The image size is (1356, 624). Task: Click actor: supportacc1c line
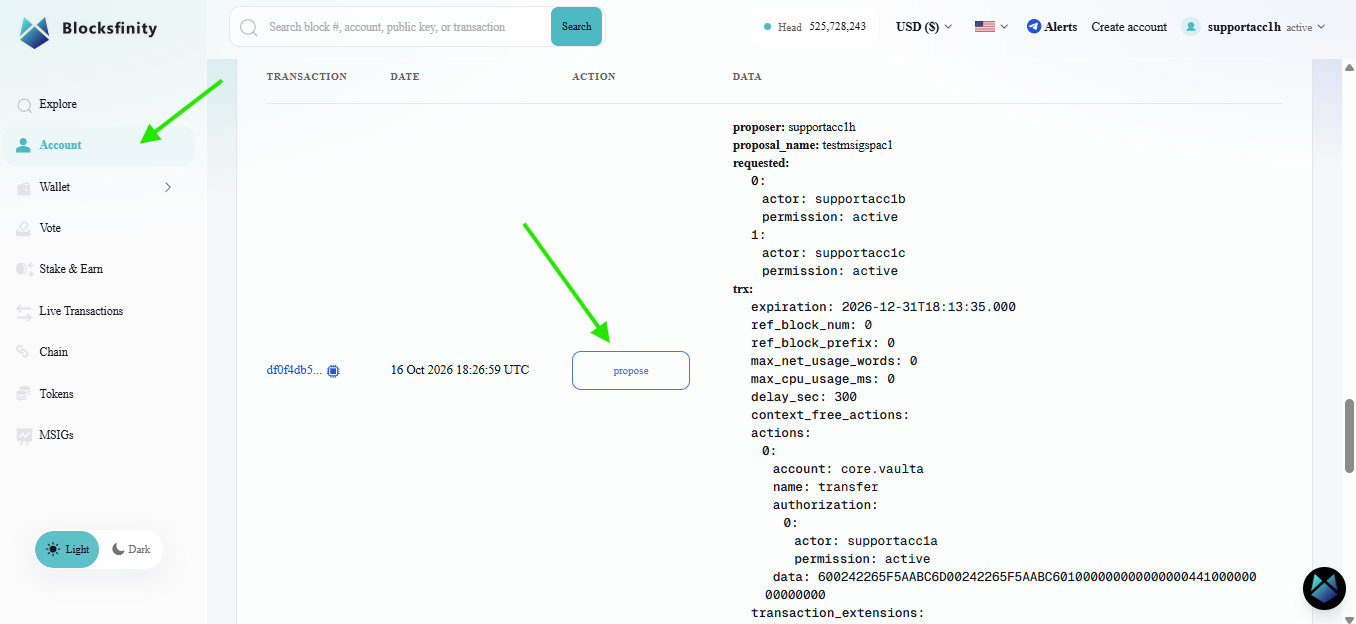click(x=834, y=253)
